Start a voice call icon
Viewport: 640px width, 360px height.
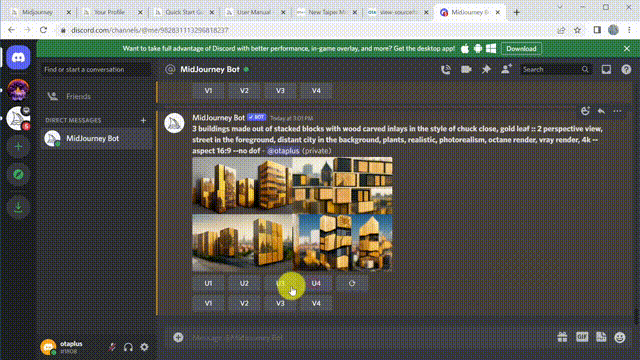coord(446,69)
